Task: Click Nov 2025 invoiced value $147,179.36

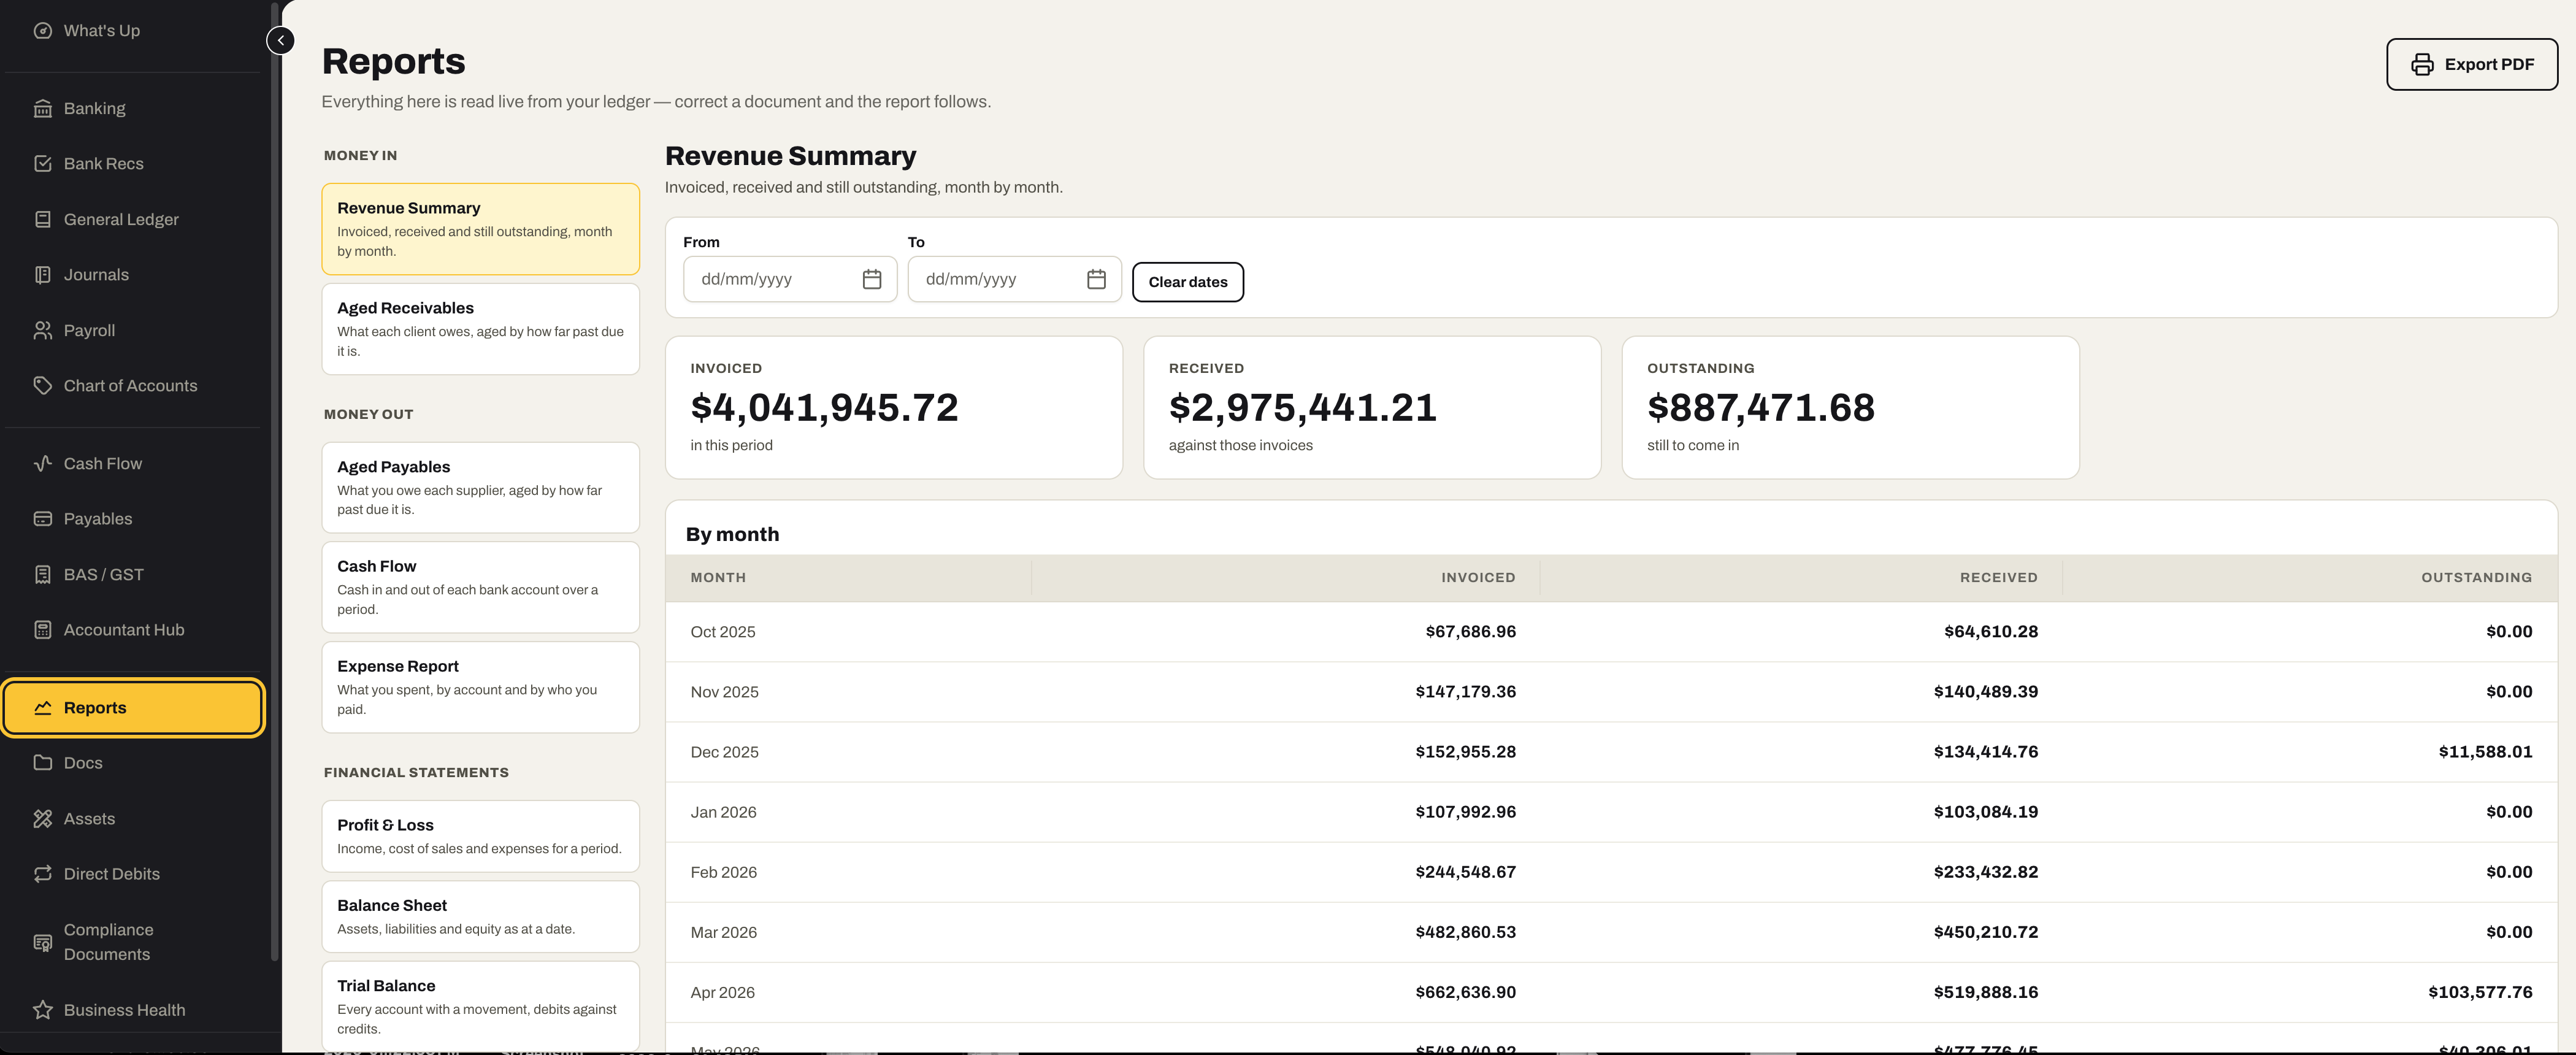Action: [x=1465, y=692]
